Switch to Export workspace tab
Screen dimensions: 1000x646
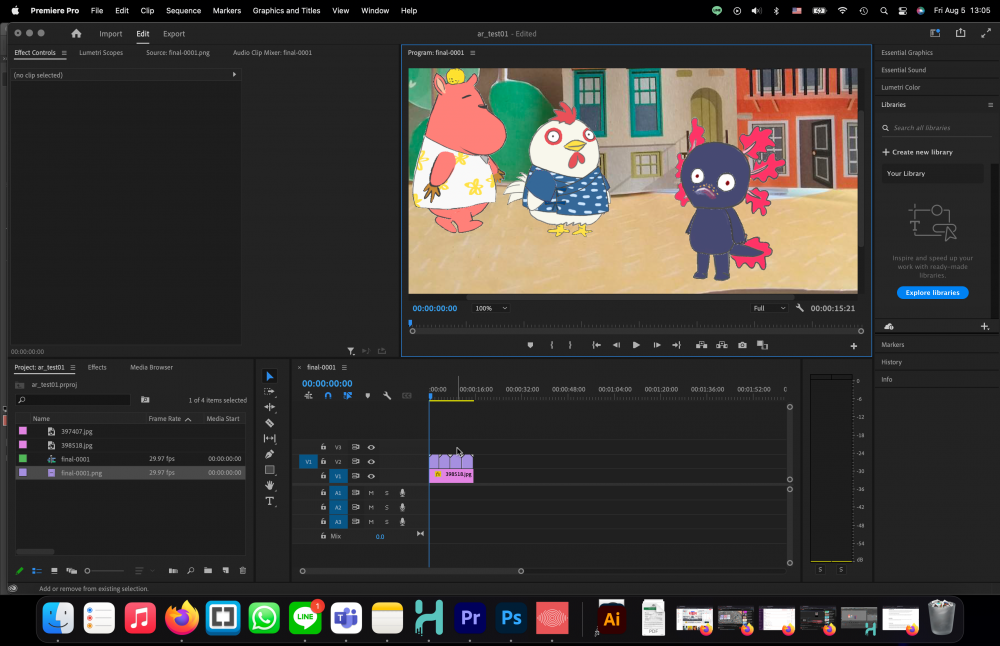pyautogui.click(x=173, y=34)
